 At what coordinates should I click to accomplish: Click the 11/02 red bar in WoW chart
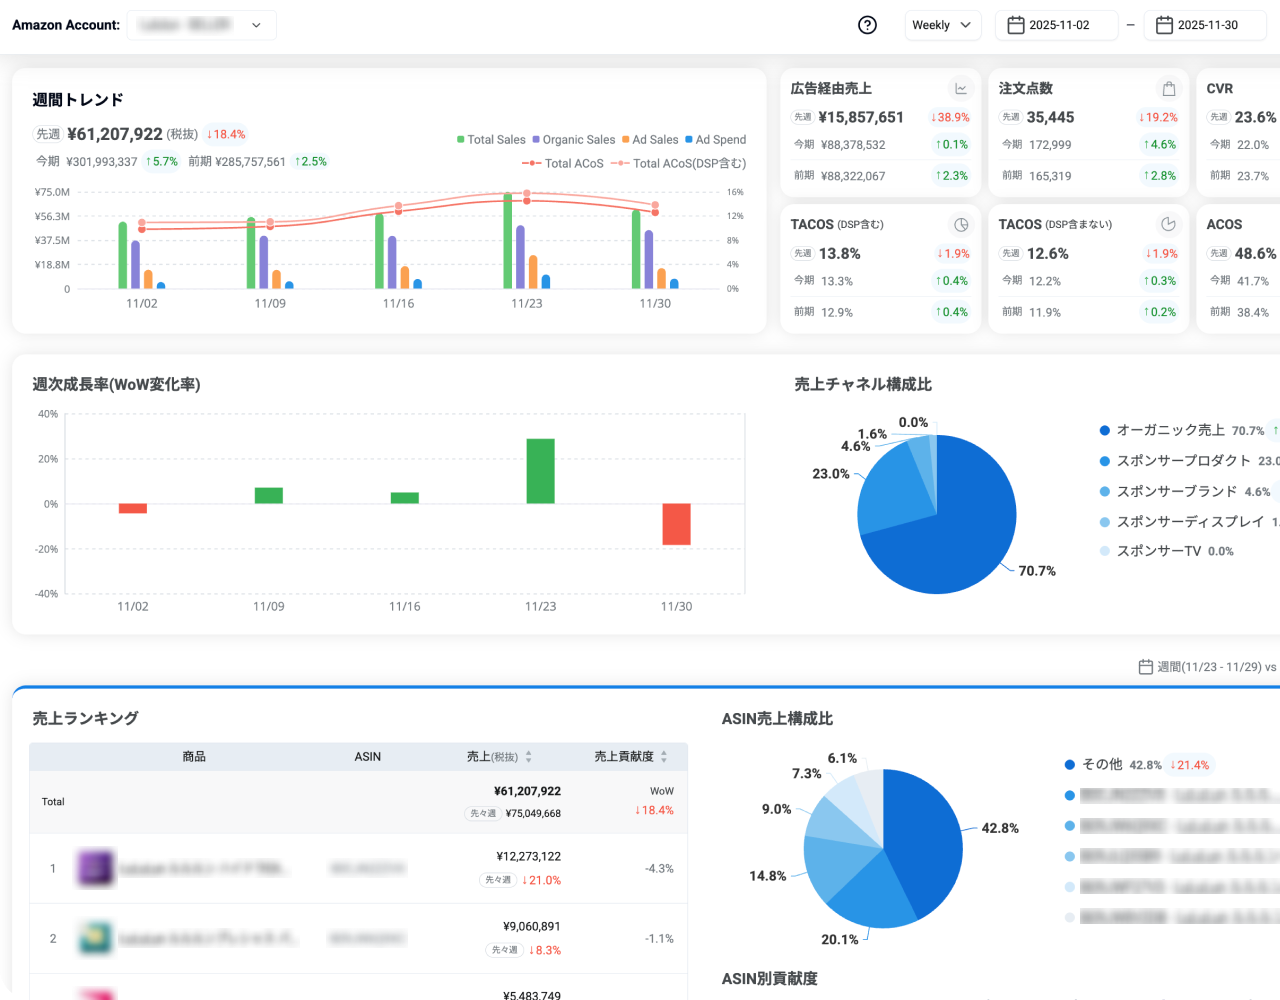click(x=133, y=508)
